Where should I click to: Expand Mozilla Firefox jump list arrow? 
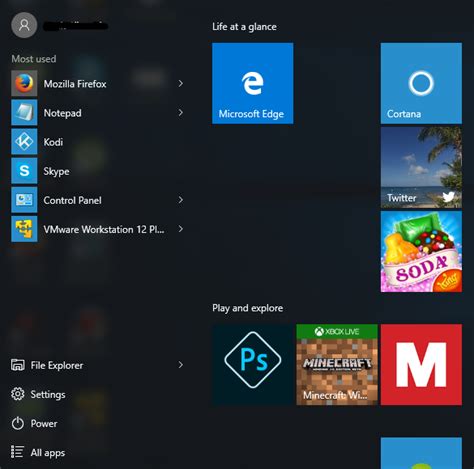point(181,83)
